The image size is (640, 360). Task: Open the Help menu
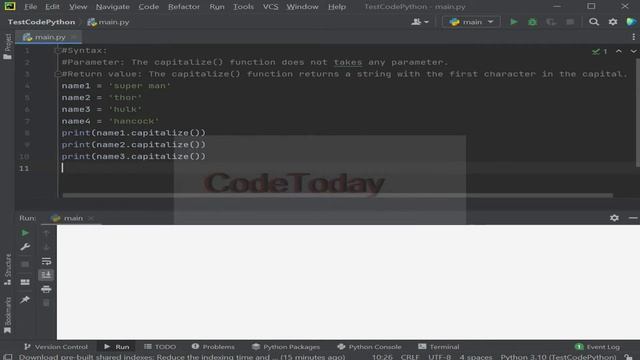tap(337, 7)
